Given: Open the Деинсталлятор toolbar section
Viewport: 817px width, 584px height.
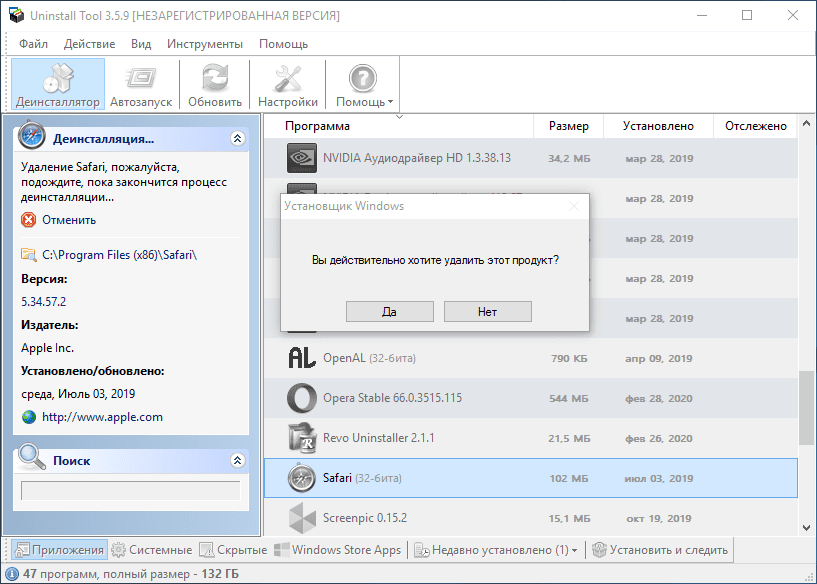Looking at the screenshot, I should click(58, 84).
